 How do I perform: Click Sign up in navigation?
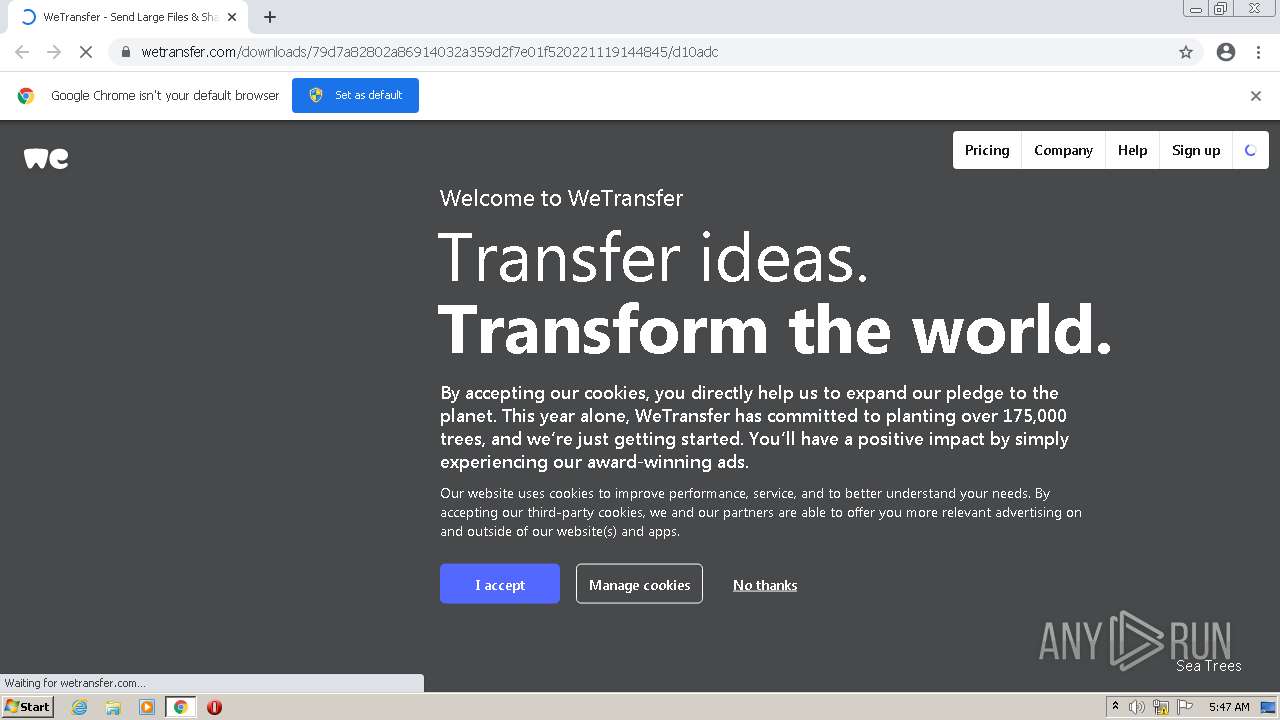tap(1196, 150)
